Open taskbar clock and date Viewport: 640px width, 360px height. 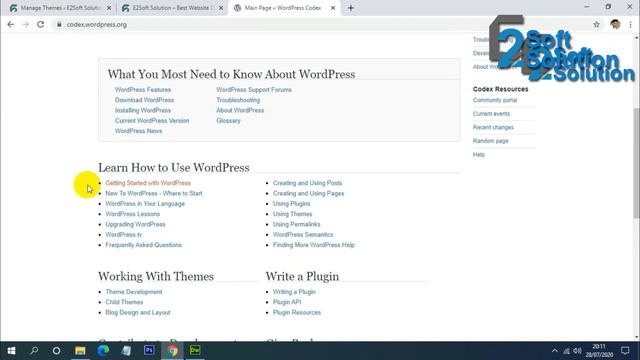(x=599, y=351)
